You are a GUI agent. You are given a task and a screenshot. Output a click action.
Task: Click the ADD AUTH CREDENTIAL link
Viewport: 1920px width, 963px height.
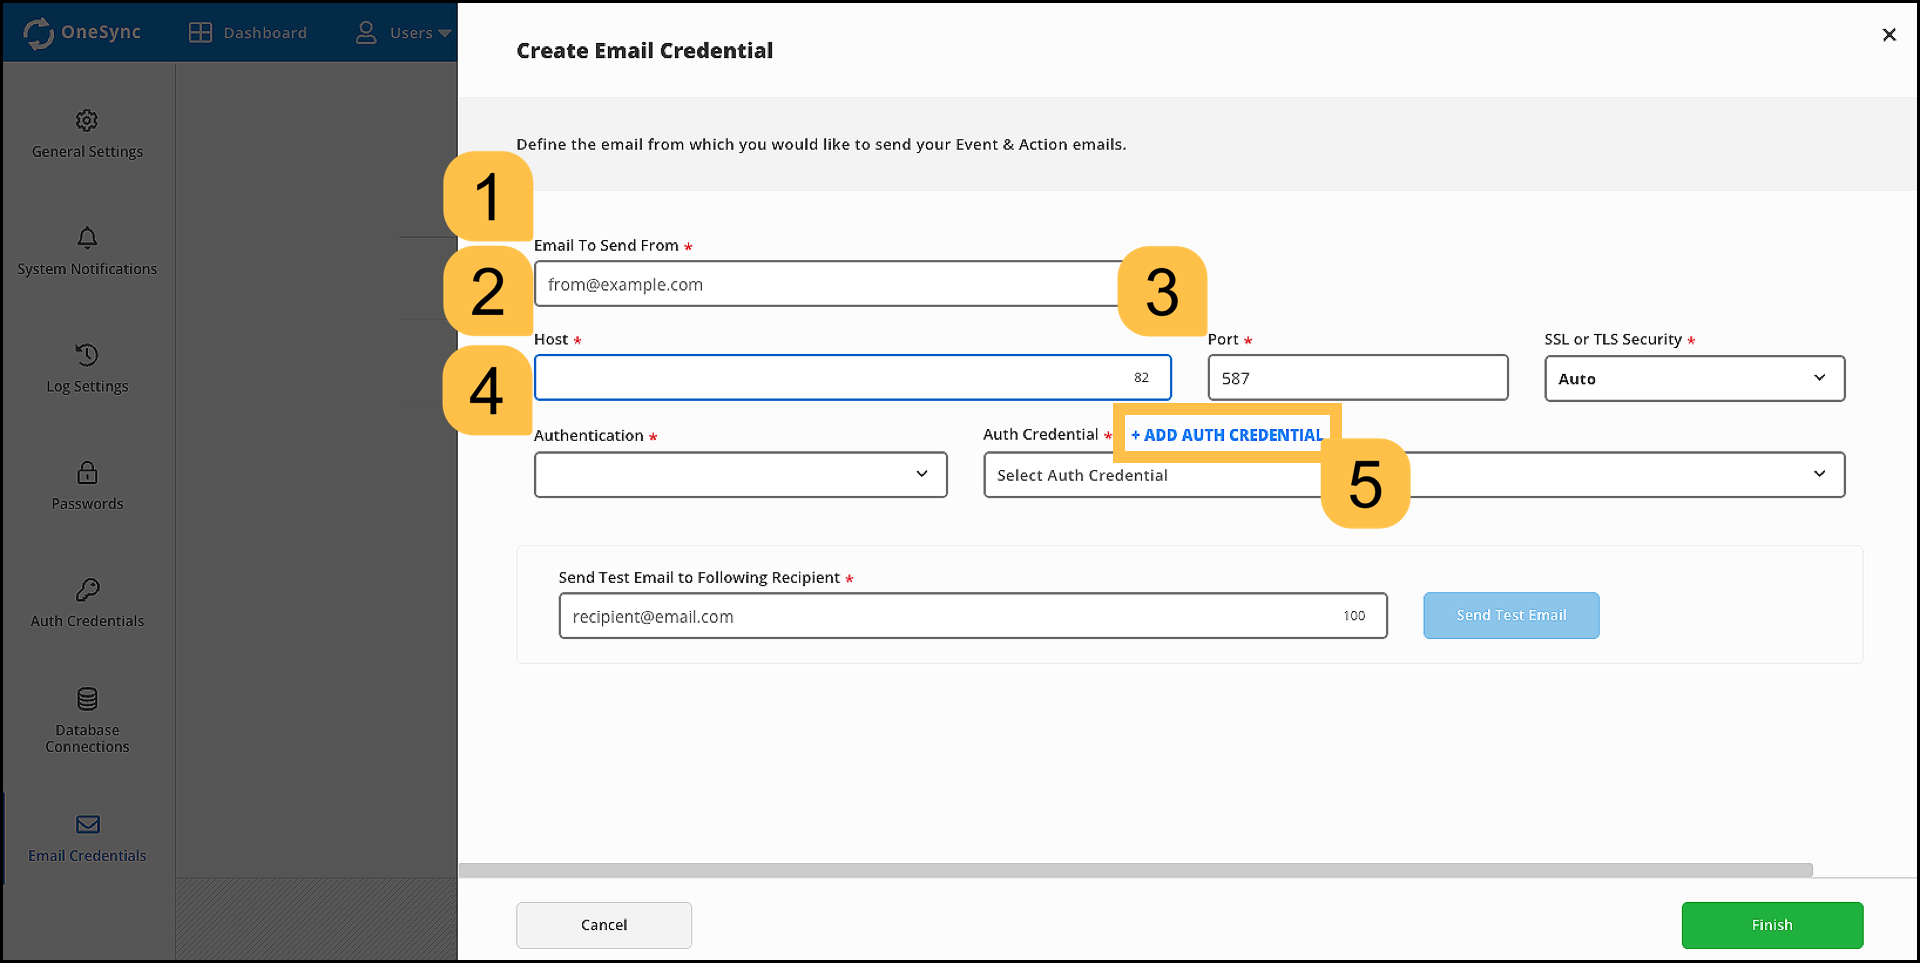[1226, 434]
